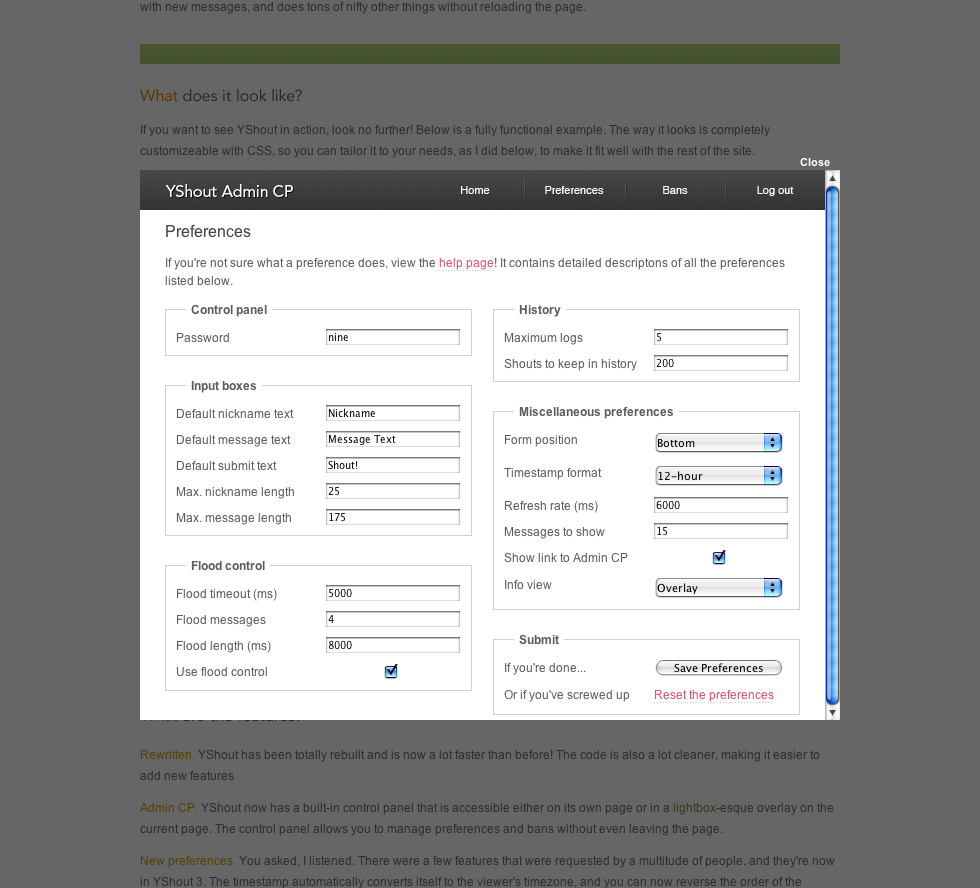The width and height of the screenshot is (980, 888).
Task: Click the YShout Admin CP title
Action: point(229,191)
